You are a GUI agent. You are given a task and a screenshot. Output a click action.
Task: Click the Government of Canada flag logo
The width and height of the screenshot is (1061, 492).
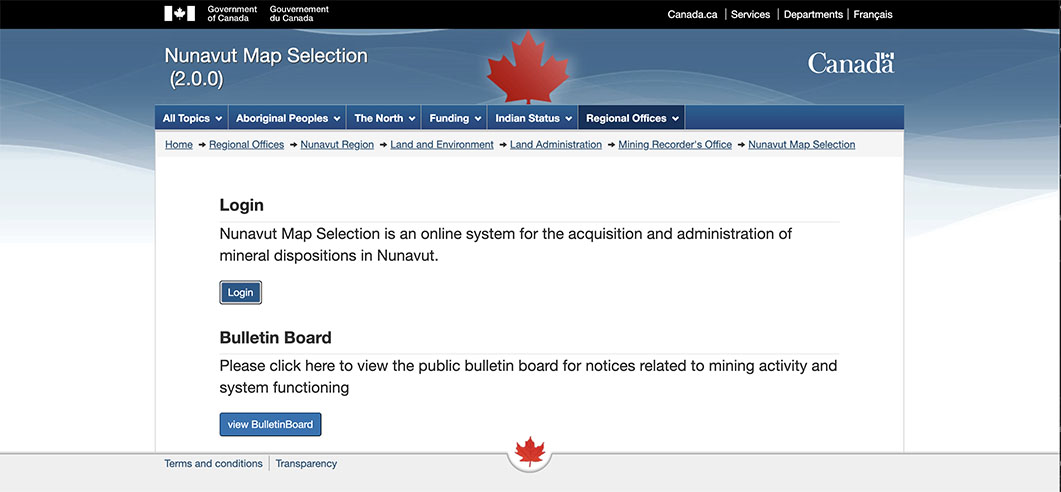pyautogui.click(x=180, y=14)
